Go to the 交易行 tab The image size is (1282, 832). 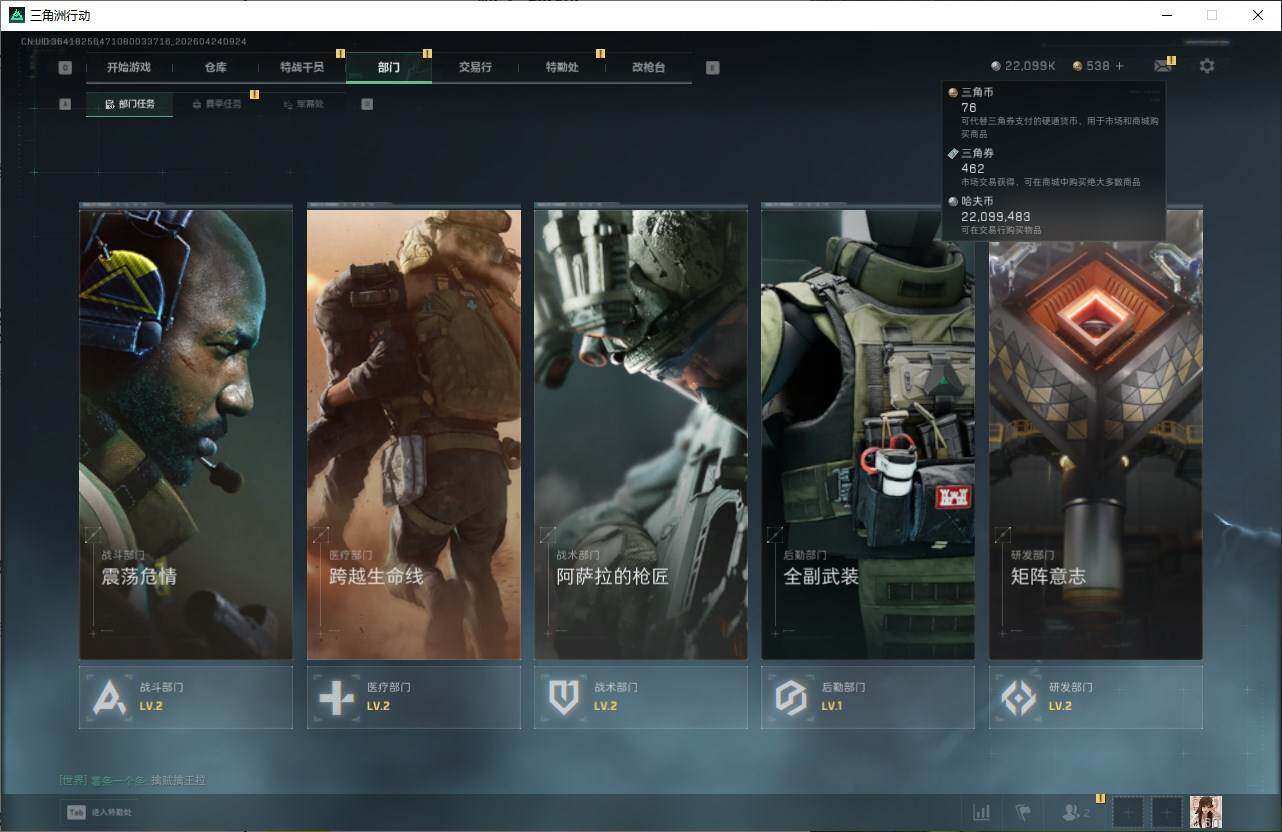pos(475,68)
